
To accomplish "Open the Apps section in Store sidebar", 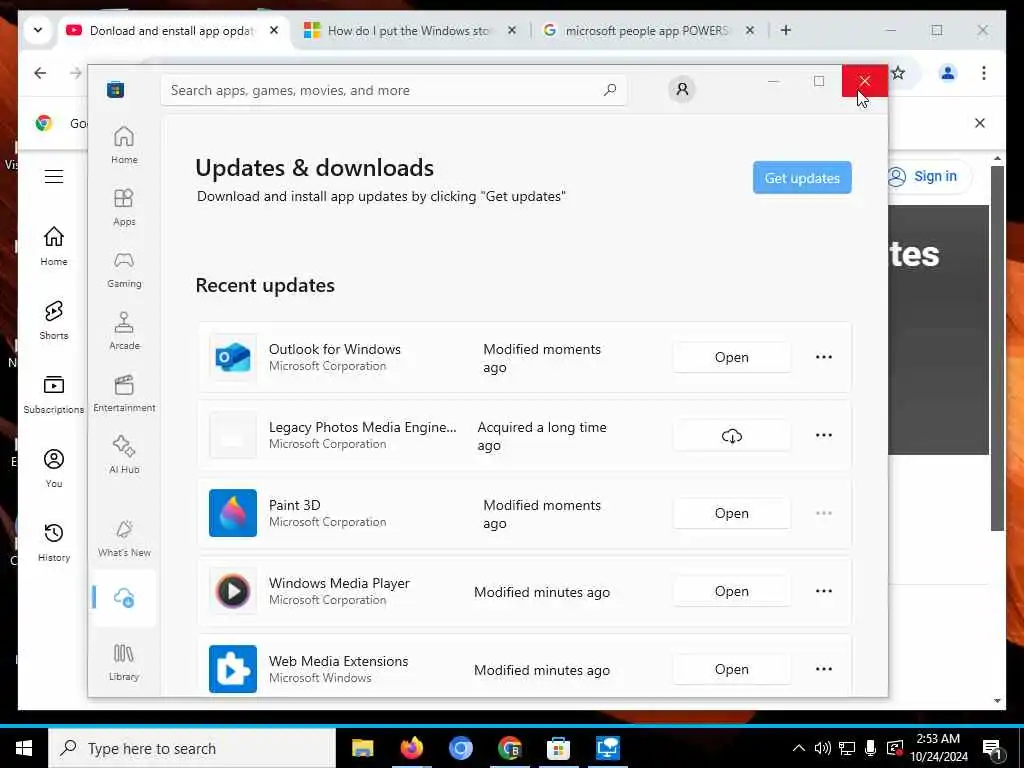I will [x=124, y=207].
